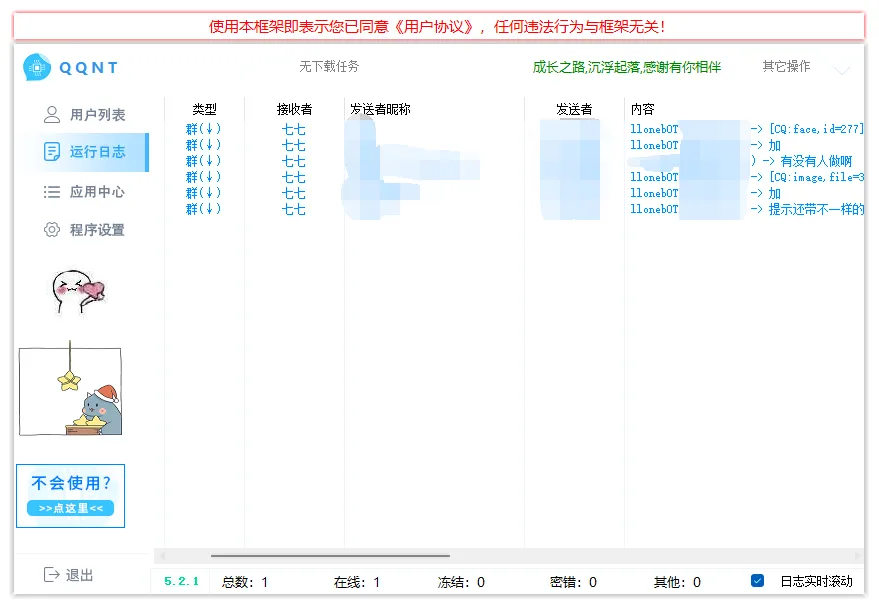Expand the 其它操作 dropdown arrow
879x605 pixels.
click(x=842, y=70)
